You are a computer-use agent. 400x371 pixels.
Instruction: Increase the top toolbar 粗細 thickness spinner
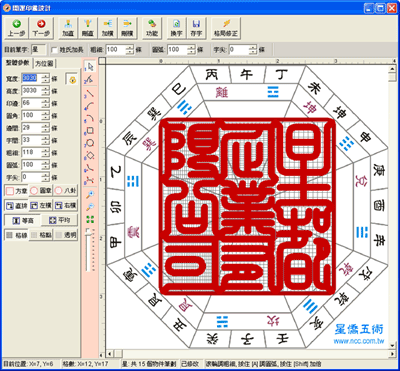coord(130,47)
